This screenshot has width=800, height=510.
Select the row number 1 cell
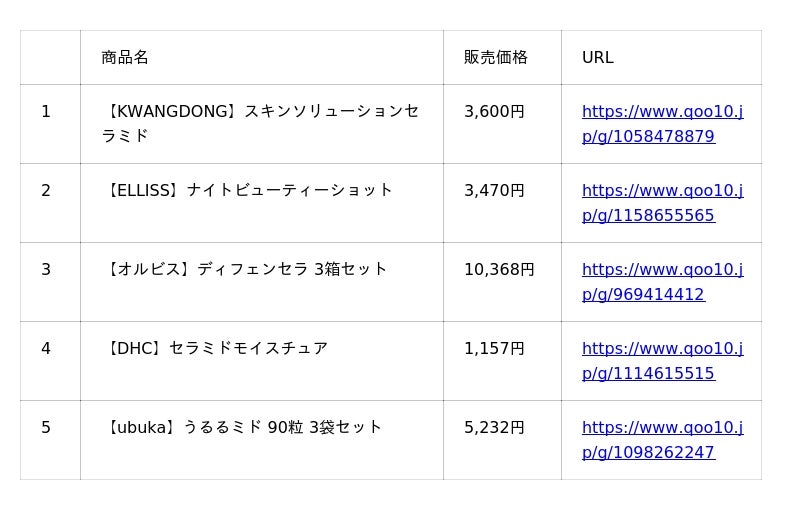pos(46,112)
